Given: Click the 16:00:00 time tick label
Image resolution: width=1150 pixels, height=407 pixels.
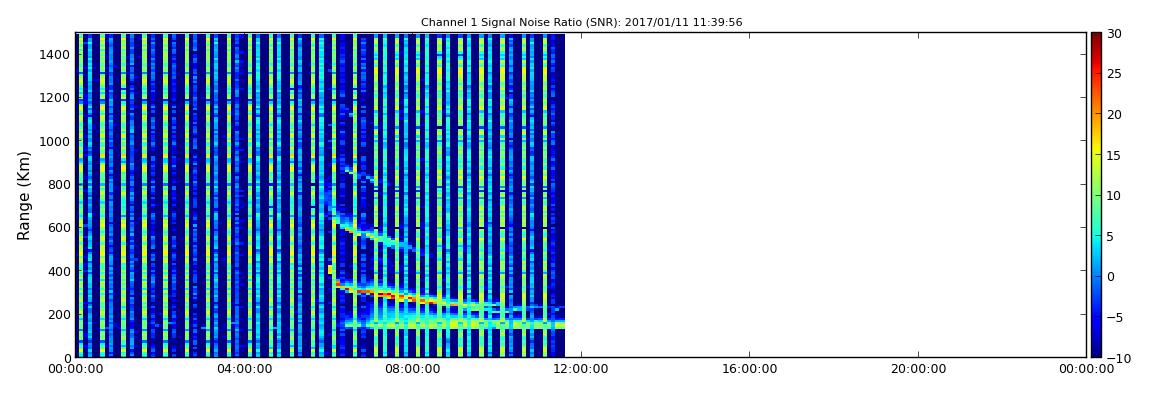Looking at the screenshot, I should (x=748, y=369).
